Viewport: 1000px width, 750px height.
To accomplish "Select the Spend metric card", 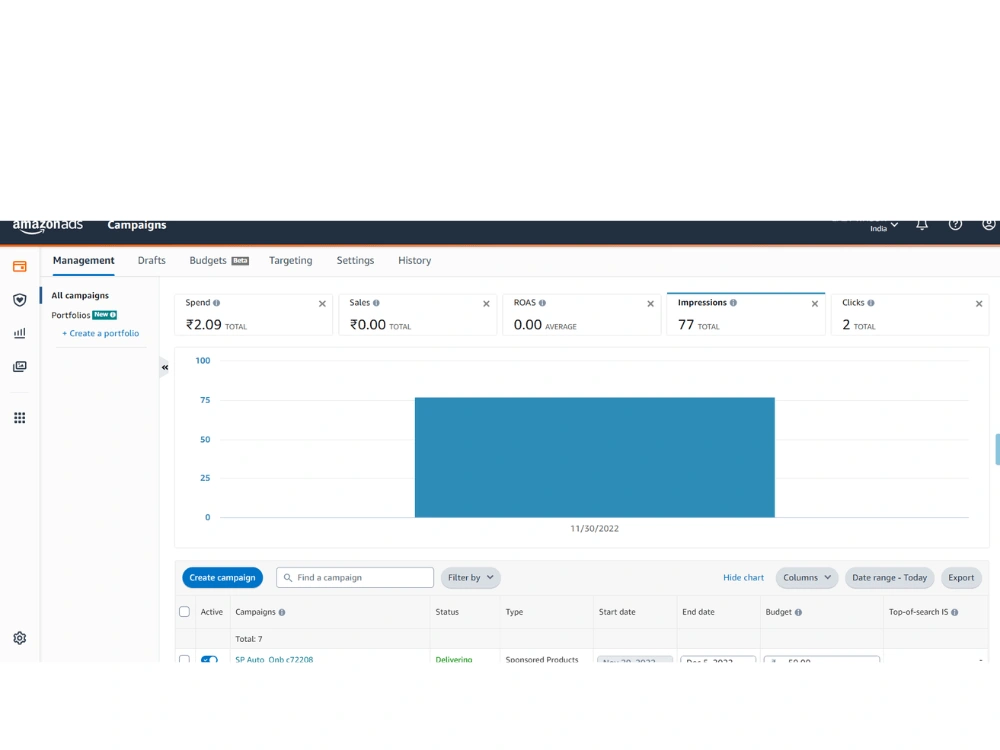I will click(253, 314).
